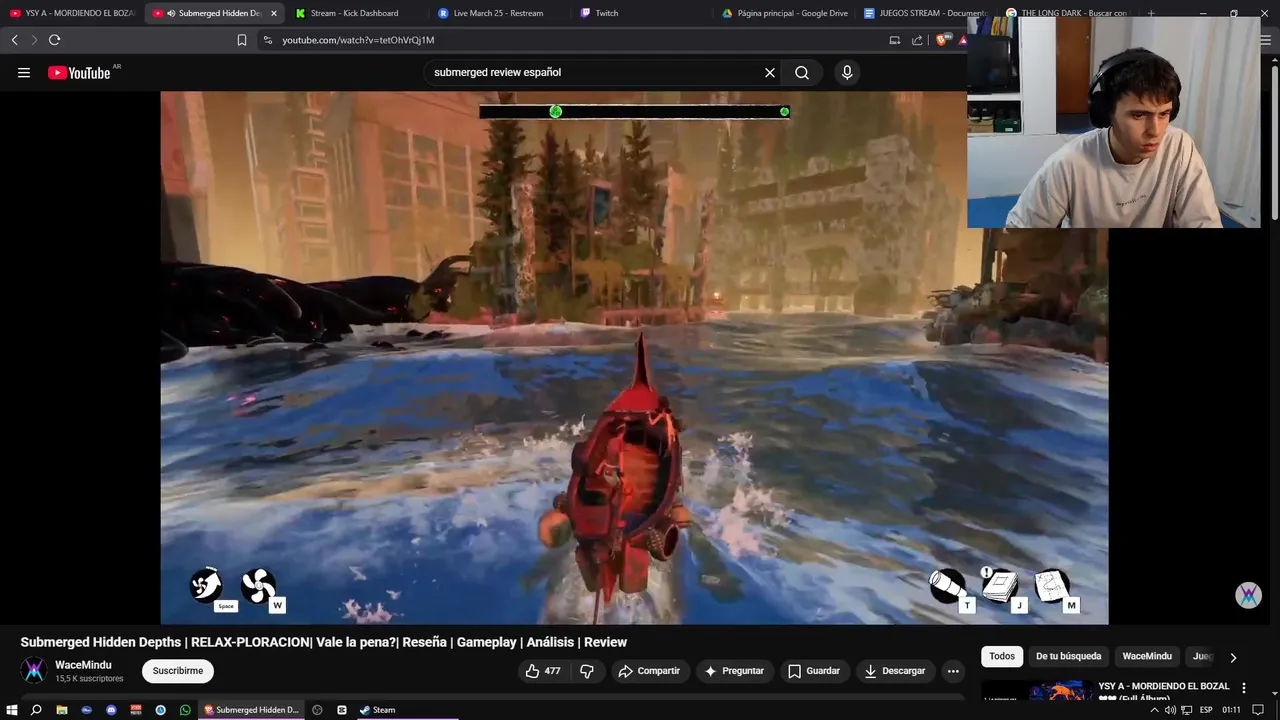Switch to YSY A - MORDIENDO EL BOZAL tab

pos(72,13)
